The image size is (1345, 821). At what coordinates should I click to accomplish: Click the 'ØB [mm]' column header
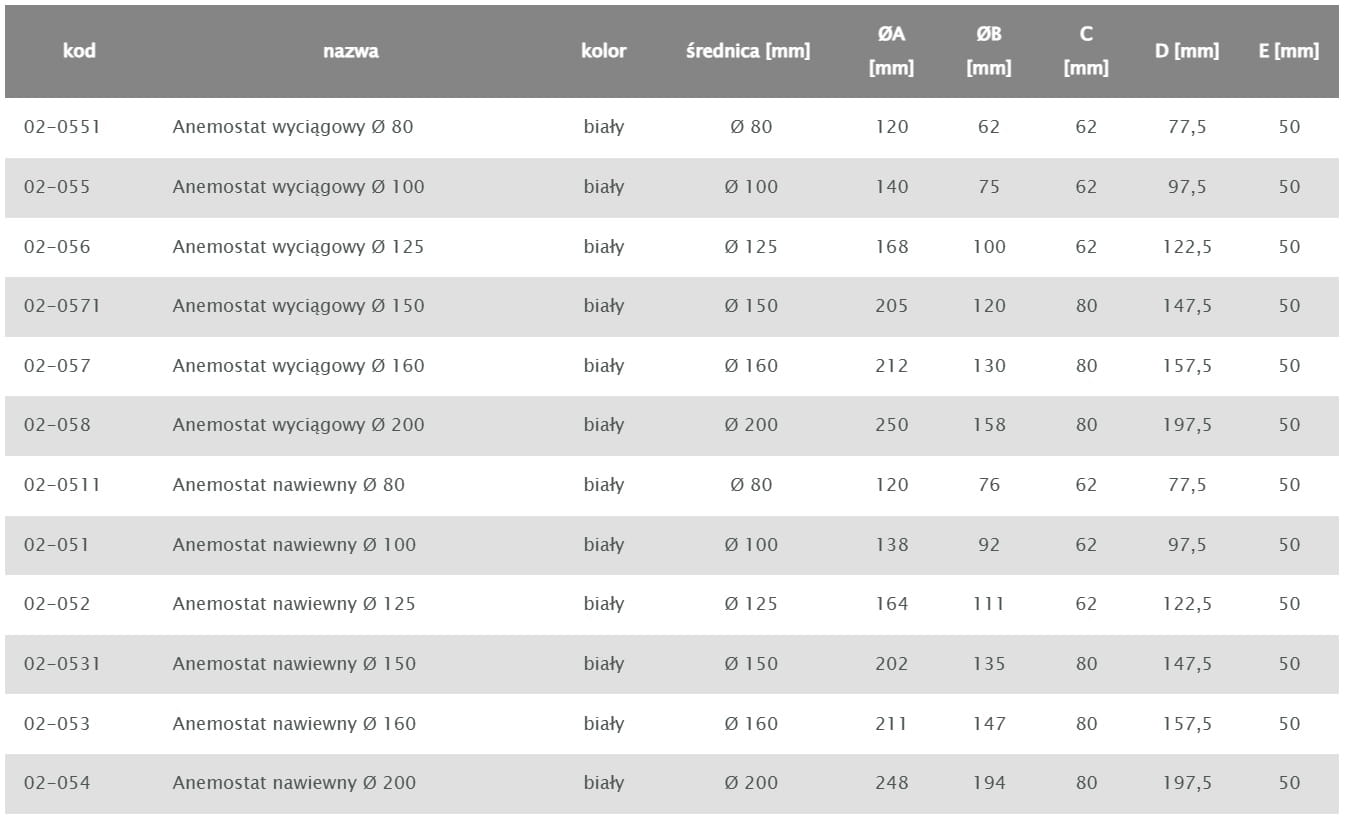coord(989,51)
